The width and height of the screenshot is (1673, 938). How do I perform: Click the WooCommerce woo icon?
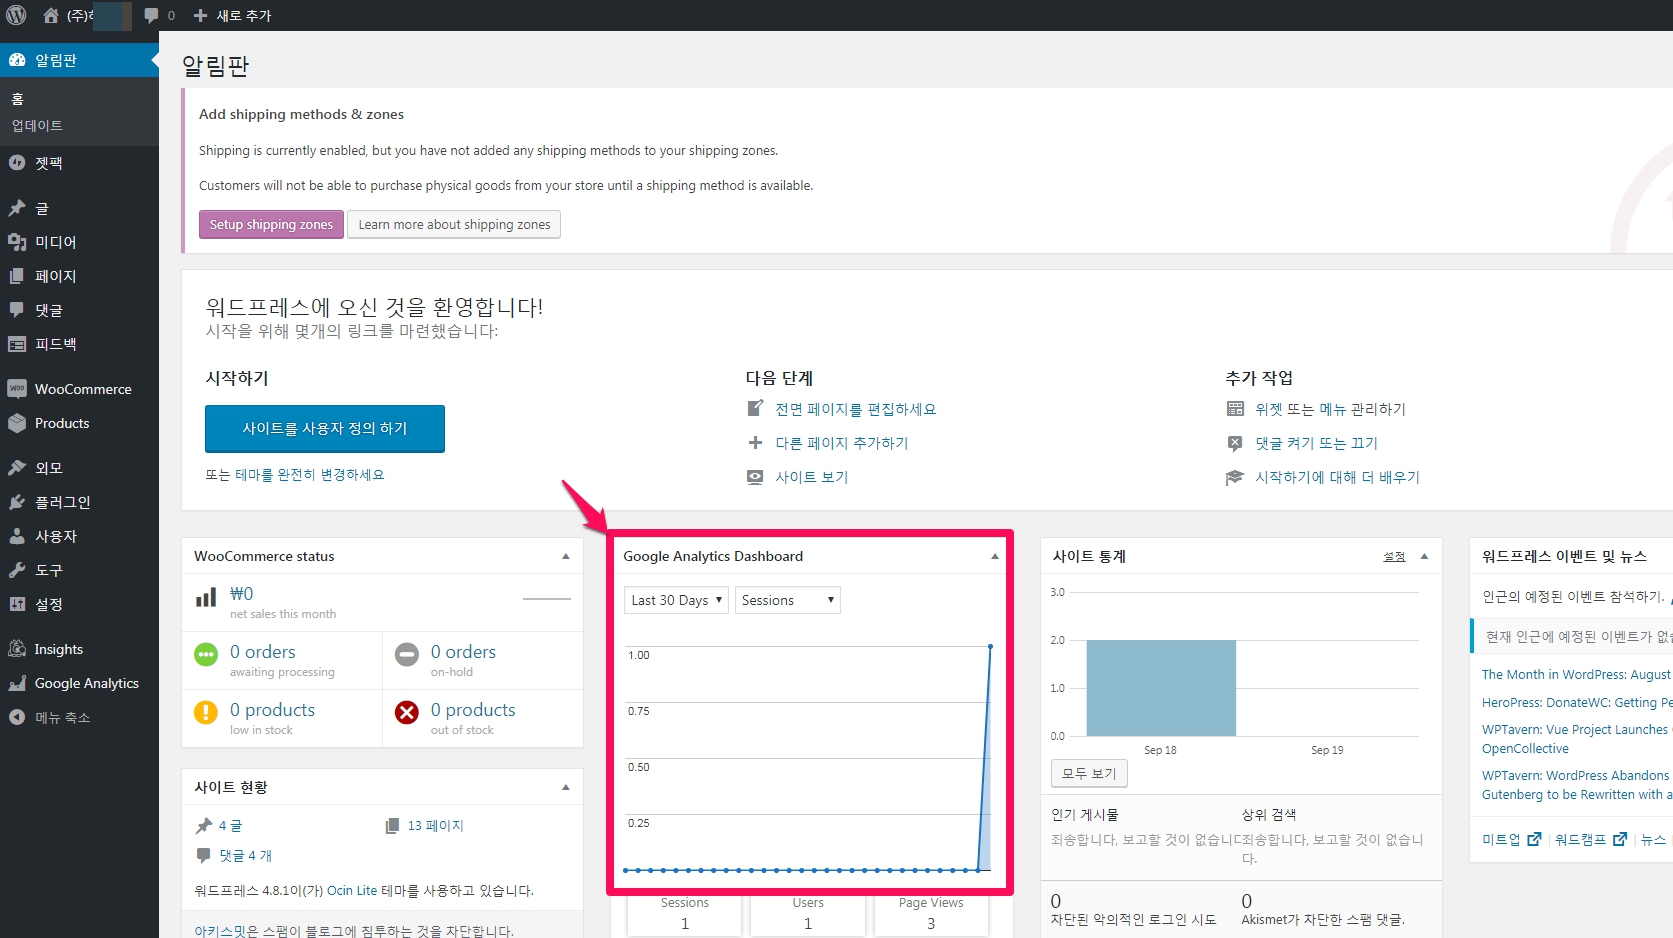pyautogui.click(x=17, y=389)
